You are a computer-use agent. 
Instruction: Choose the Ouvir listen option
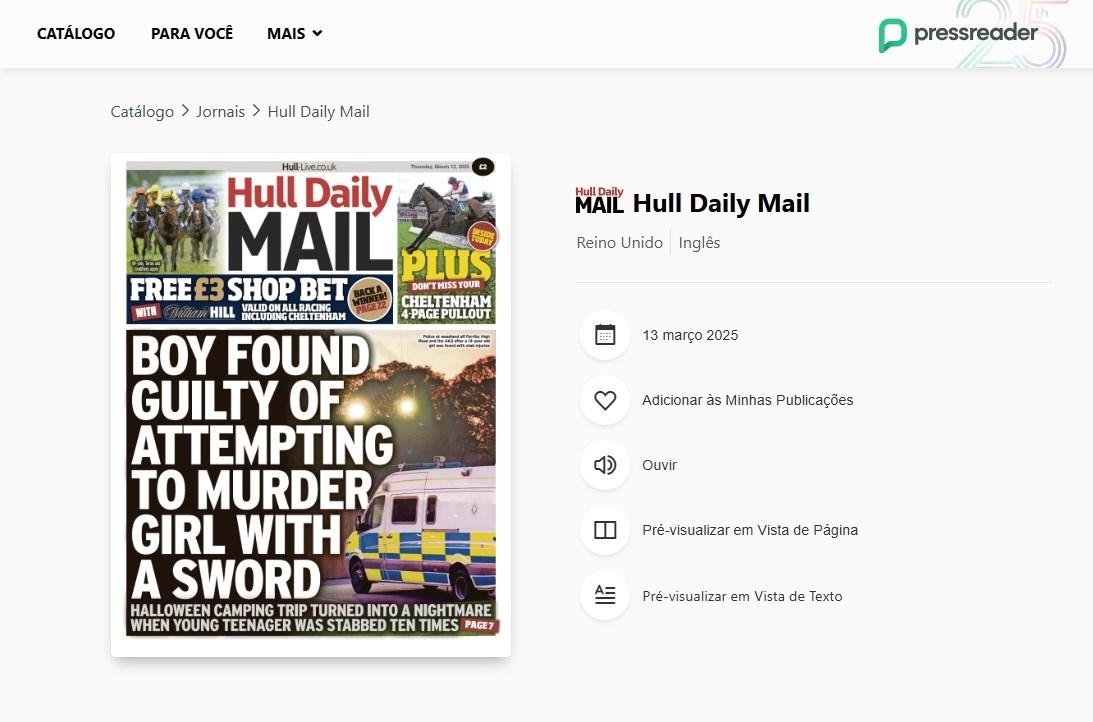[659, 465]
